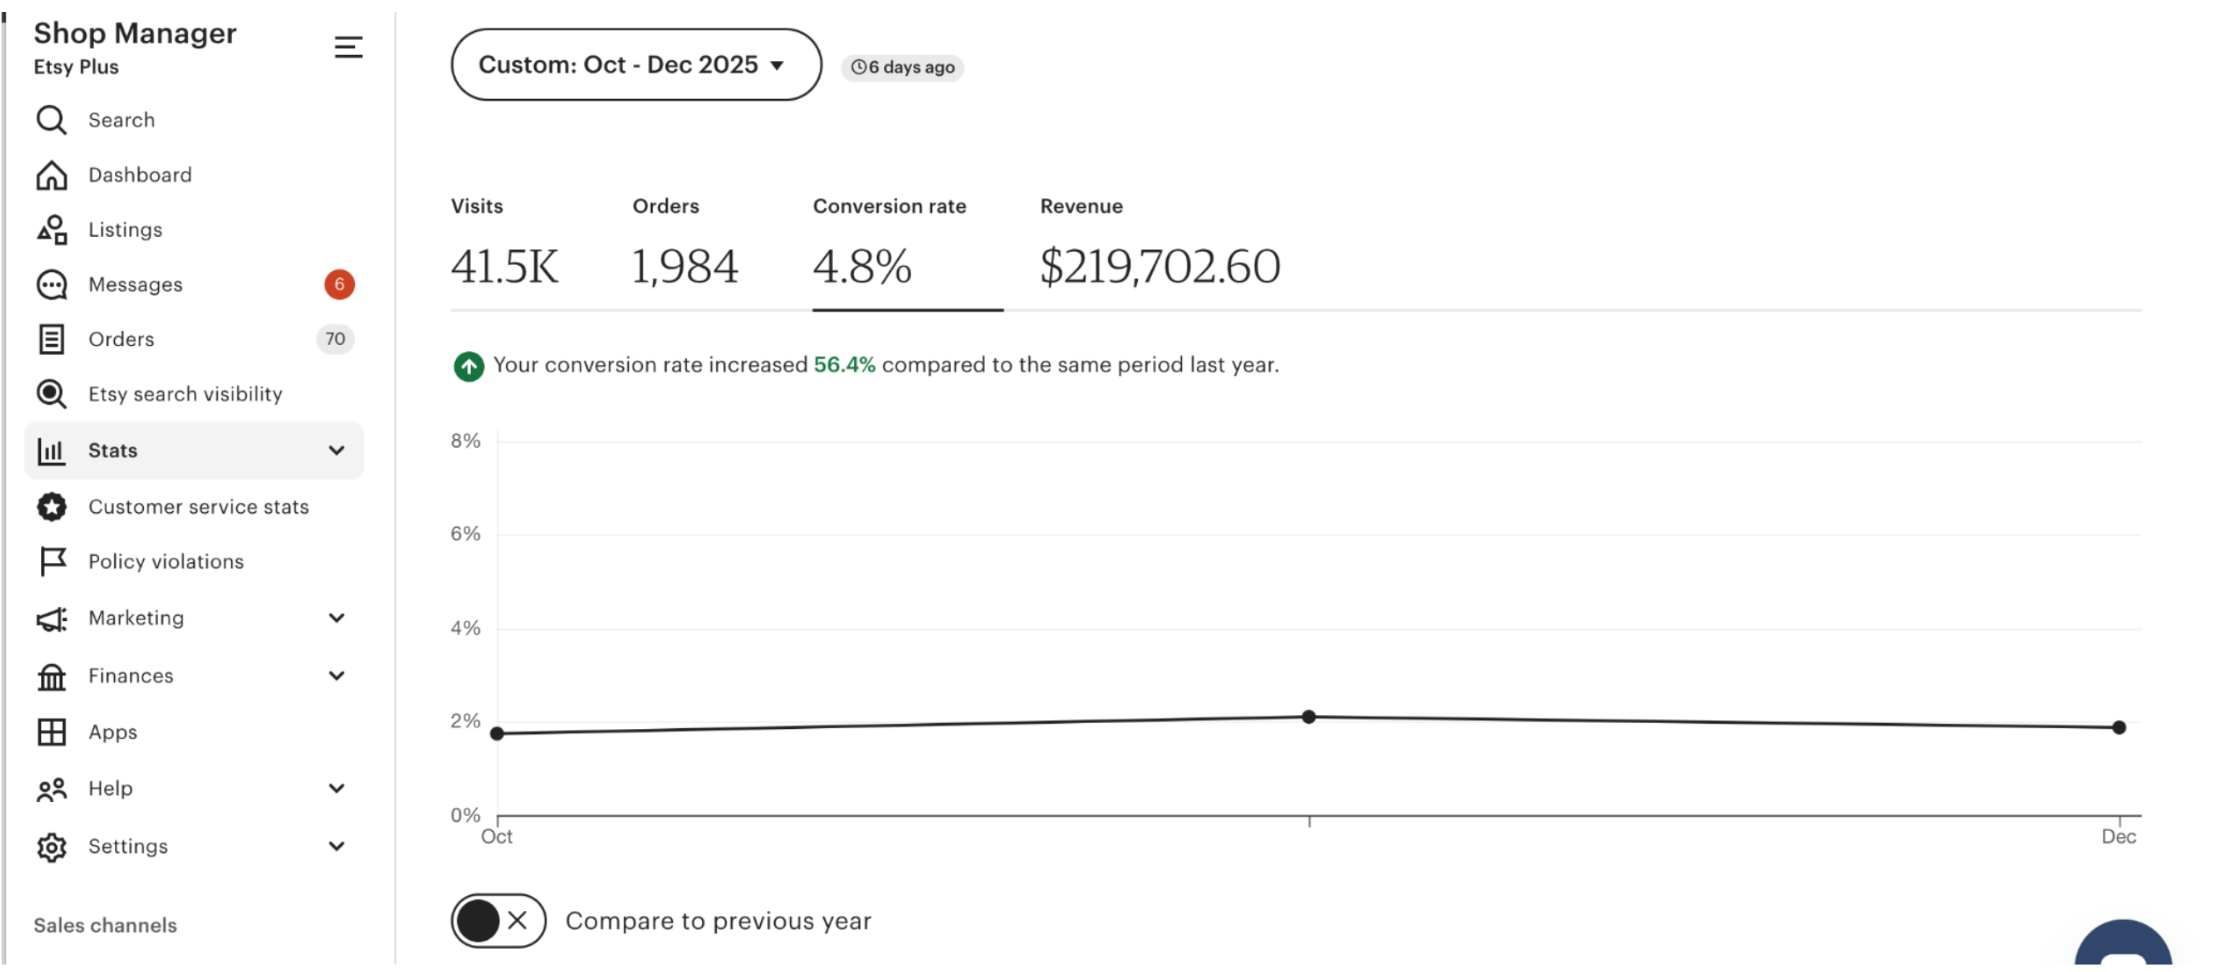
Task: Click the Listings shapes icon
Action: tap(51, 230)
